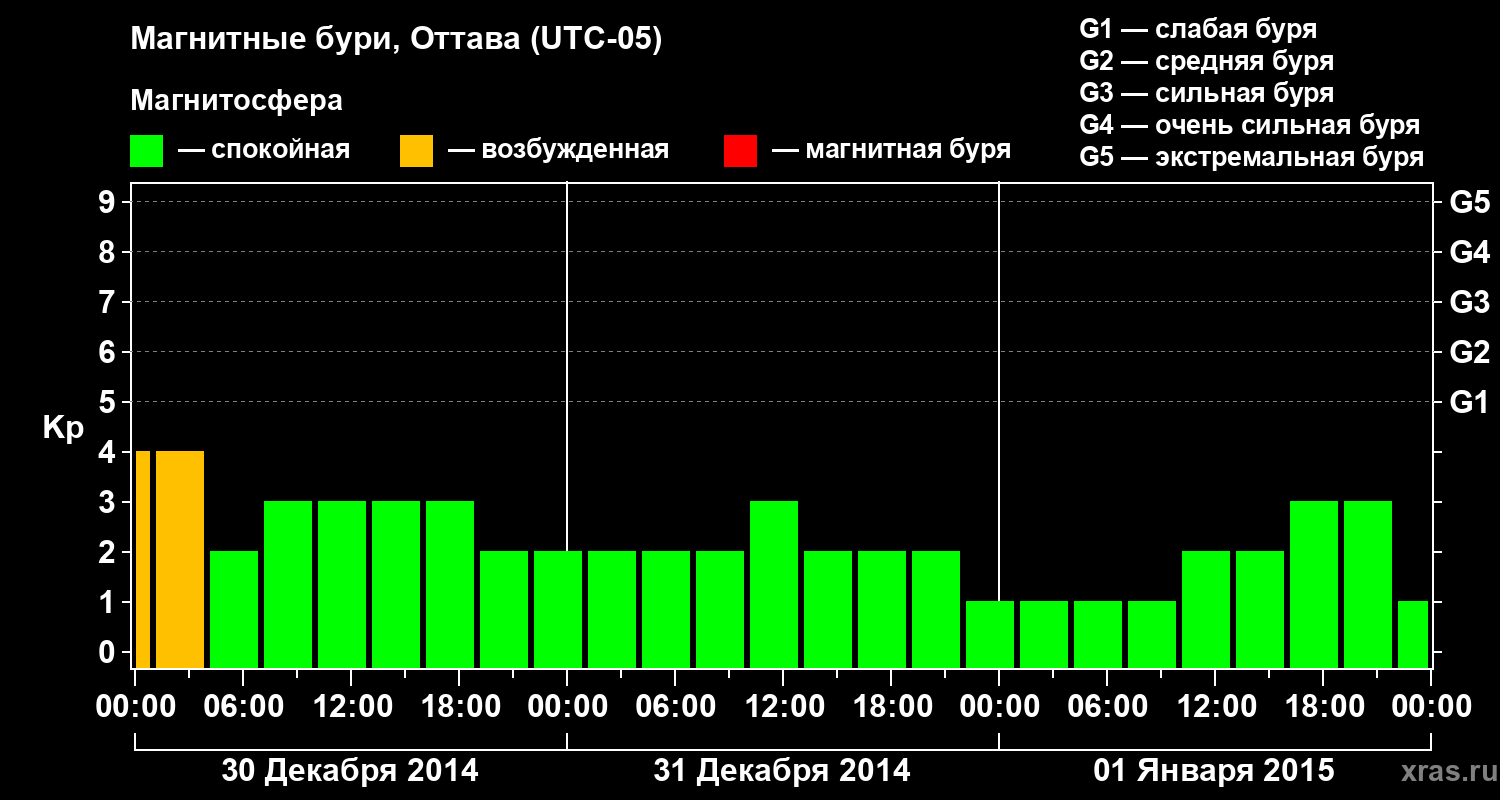Click the 'G5 — экстремальная буря' line

[x=1252, y=157]
